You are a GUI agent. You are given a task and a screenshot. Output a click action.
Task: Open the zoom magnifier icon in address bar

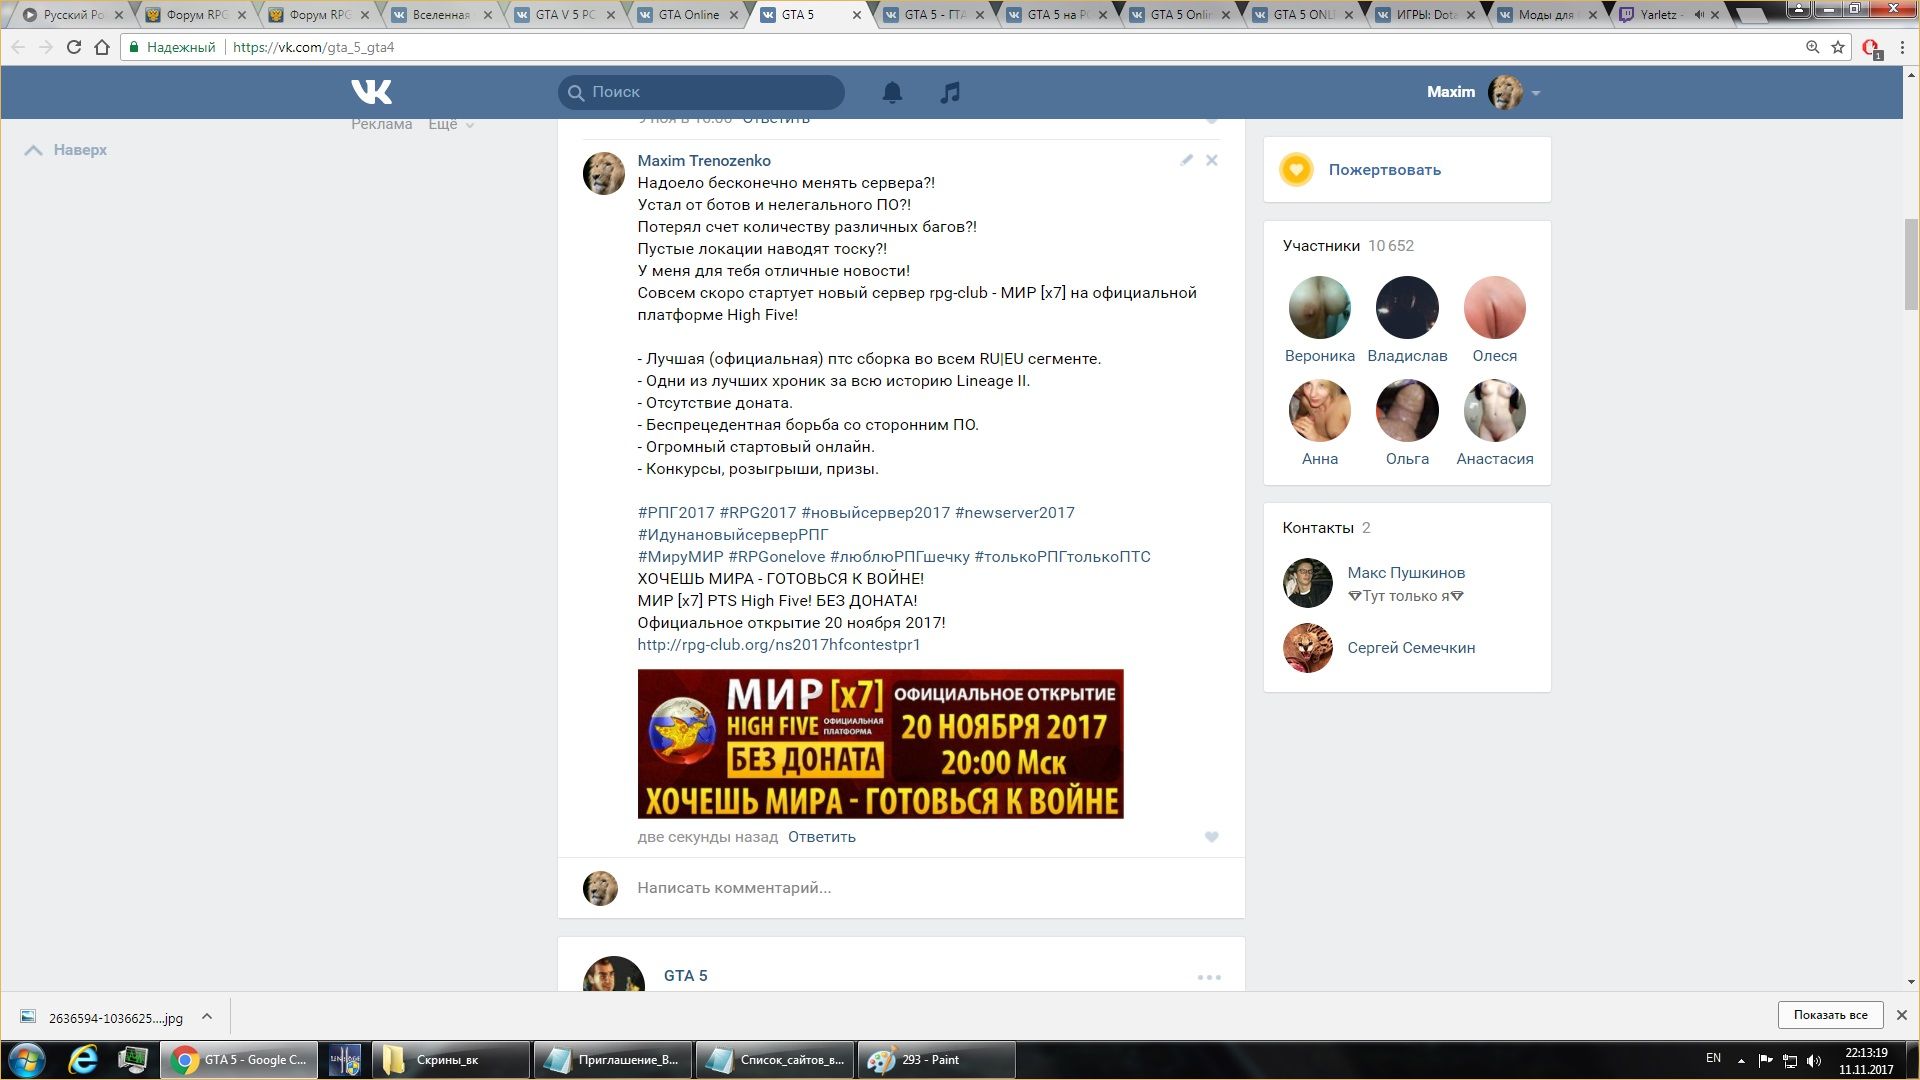click(1812, 47)
